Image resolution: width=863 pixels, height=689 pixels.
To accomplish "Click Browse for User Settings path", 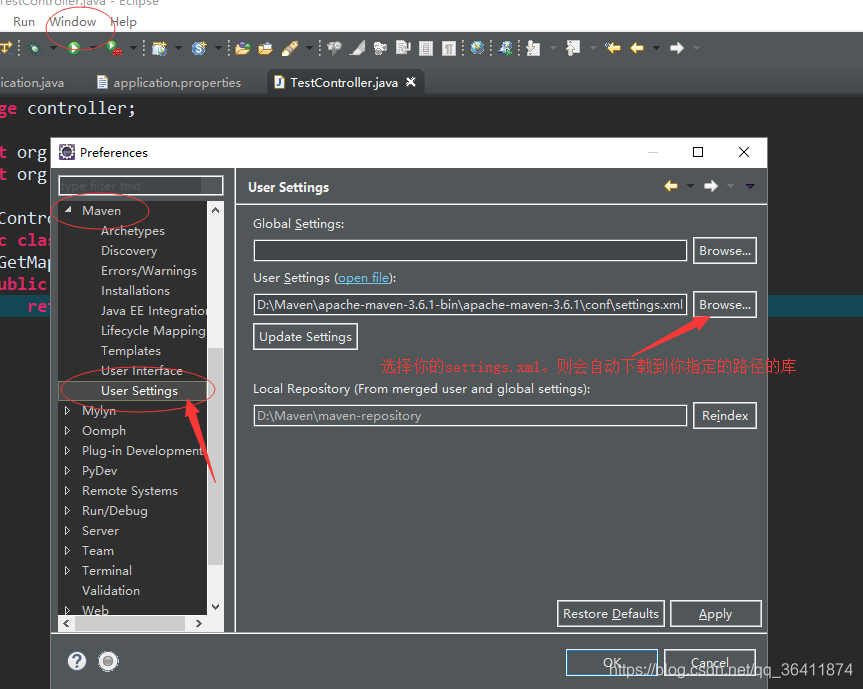I will (725, 305).
